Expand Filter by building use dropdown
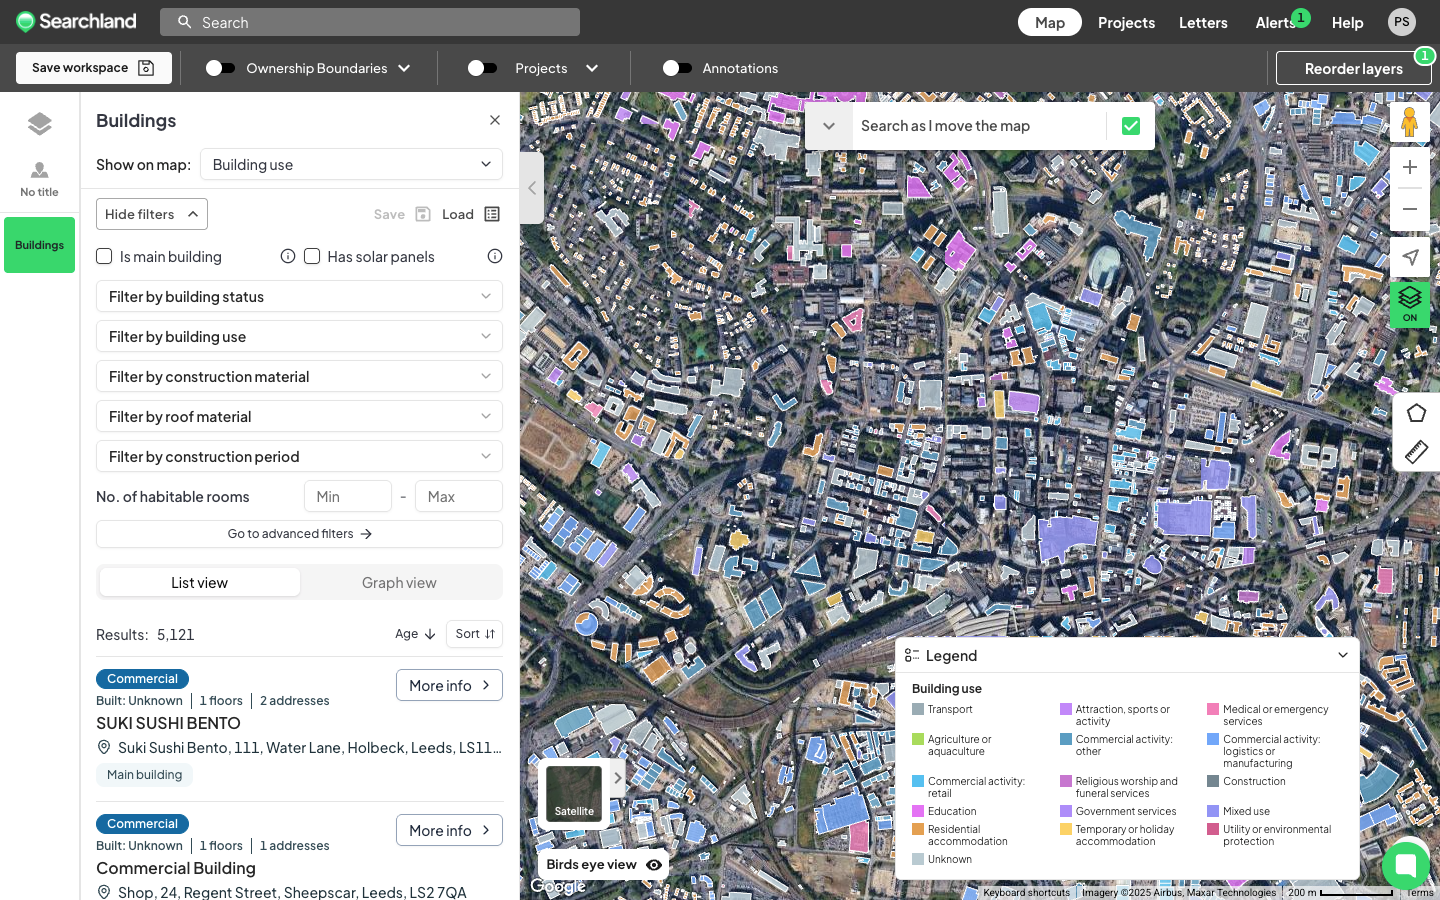Screen dimensions: 1440x900 299,337
